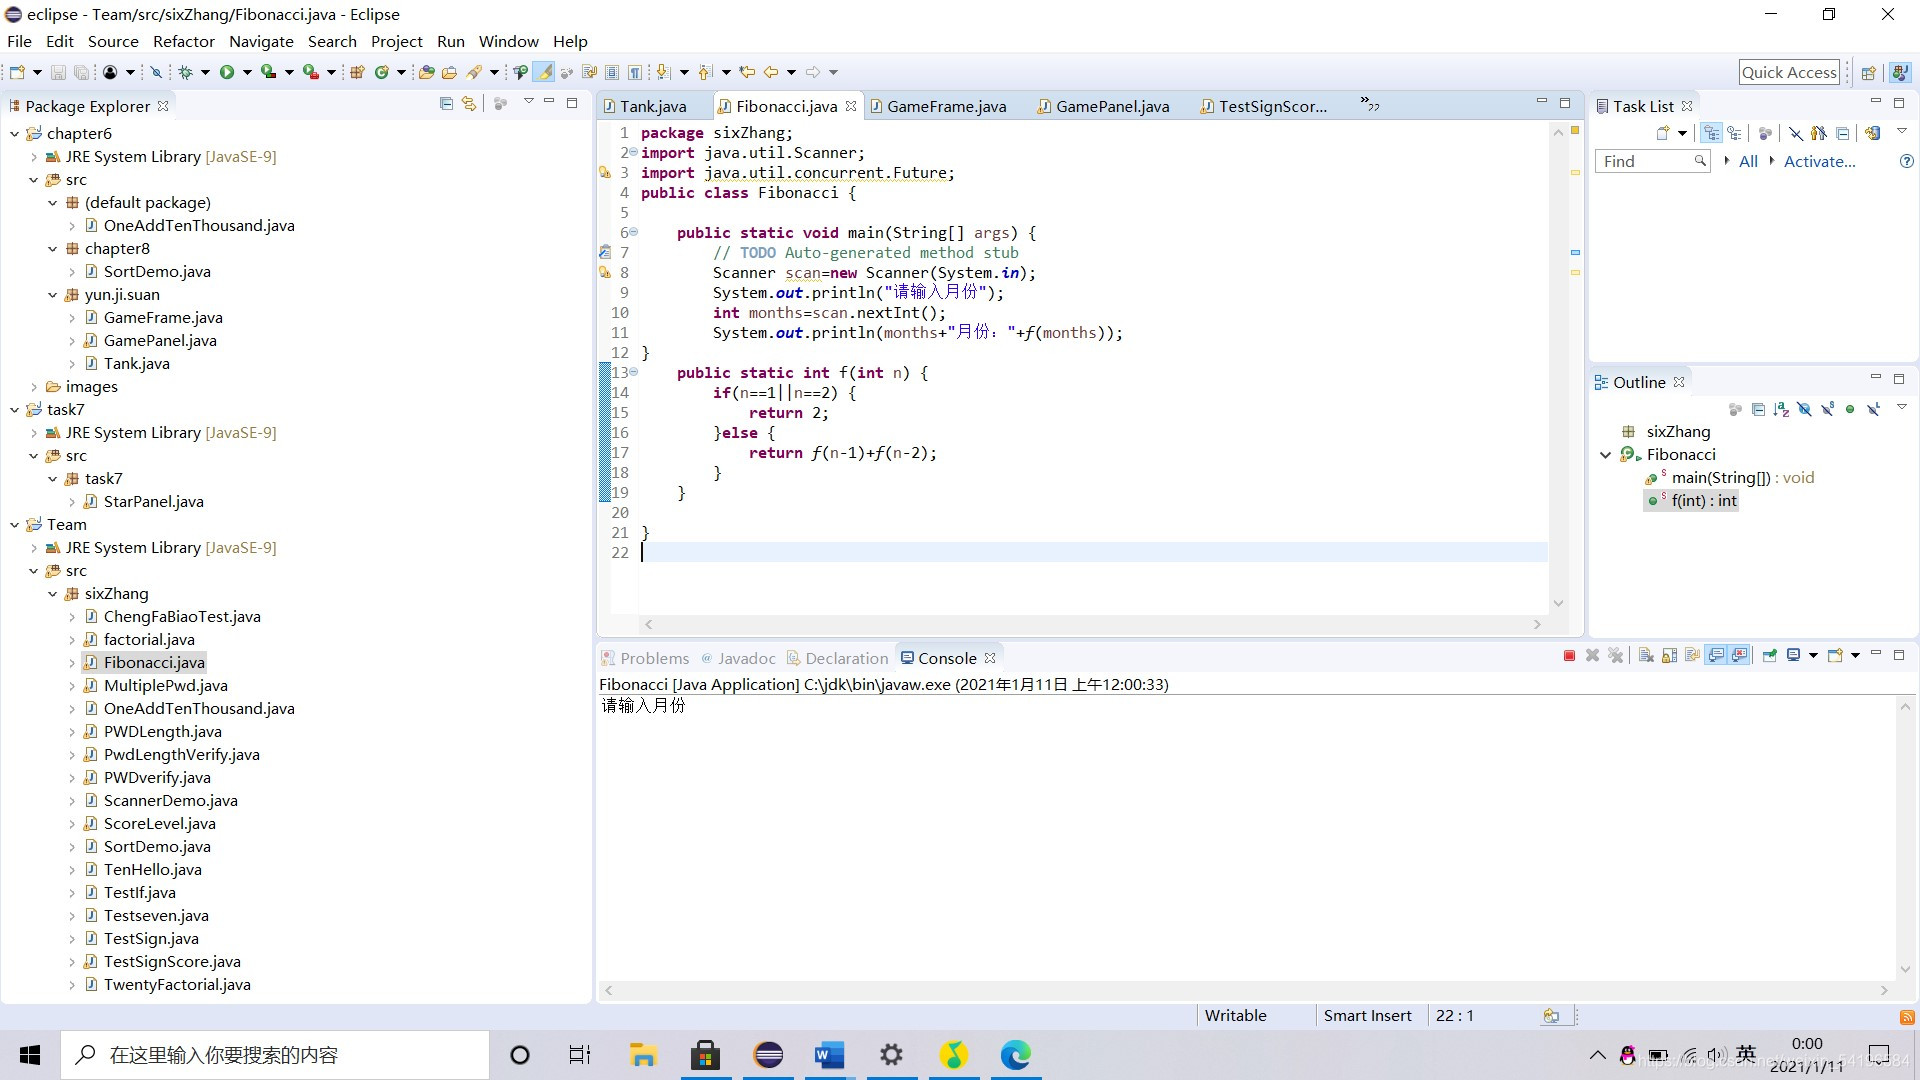
Task: Click the New Java Package icon
Action: pyautogui.click(x=357, y=72)
